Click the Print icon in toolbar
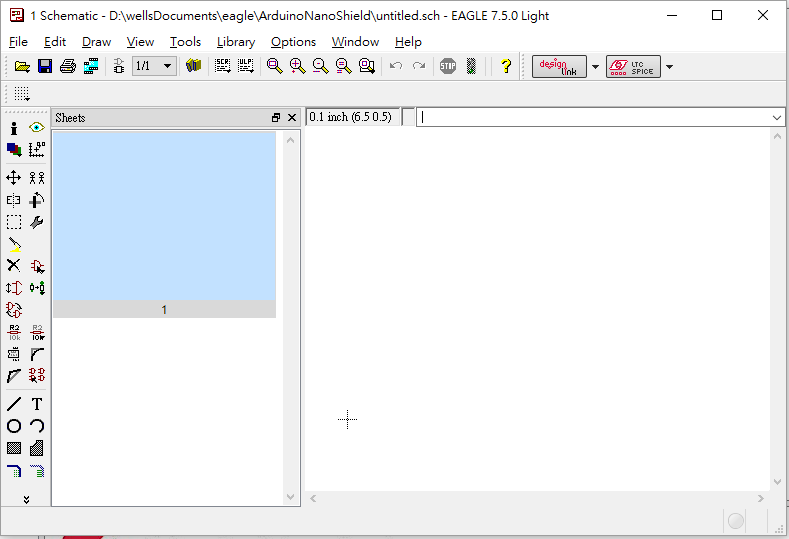Screen dimensions: 789x539 (68, 66)
